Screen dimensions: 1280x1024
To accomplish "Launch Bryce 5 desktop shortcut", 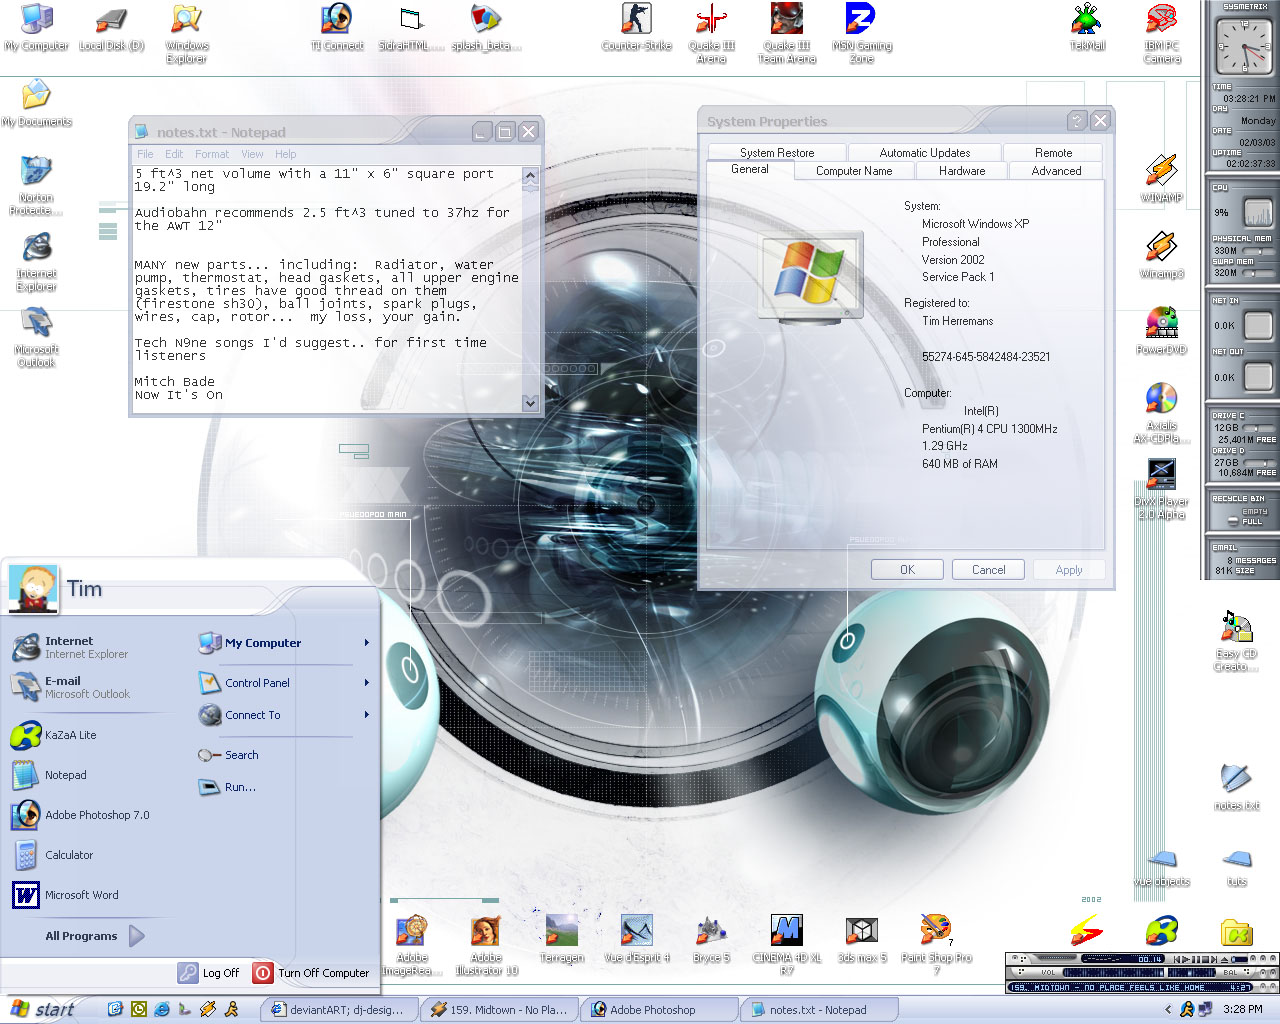I will [x=711, y=940].
